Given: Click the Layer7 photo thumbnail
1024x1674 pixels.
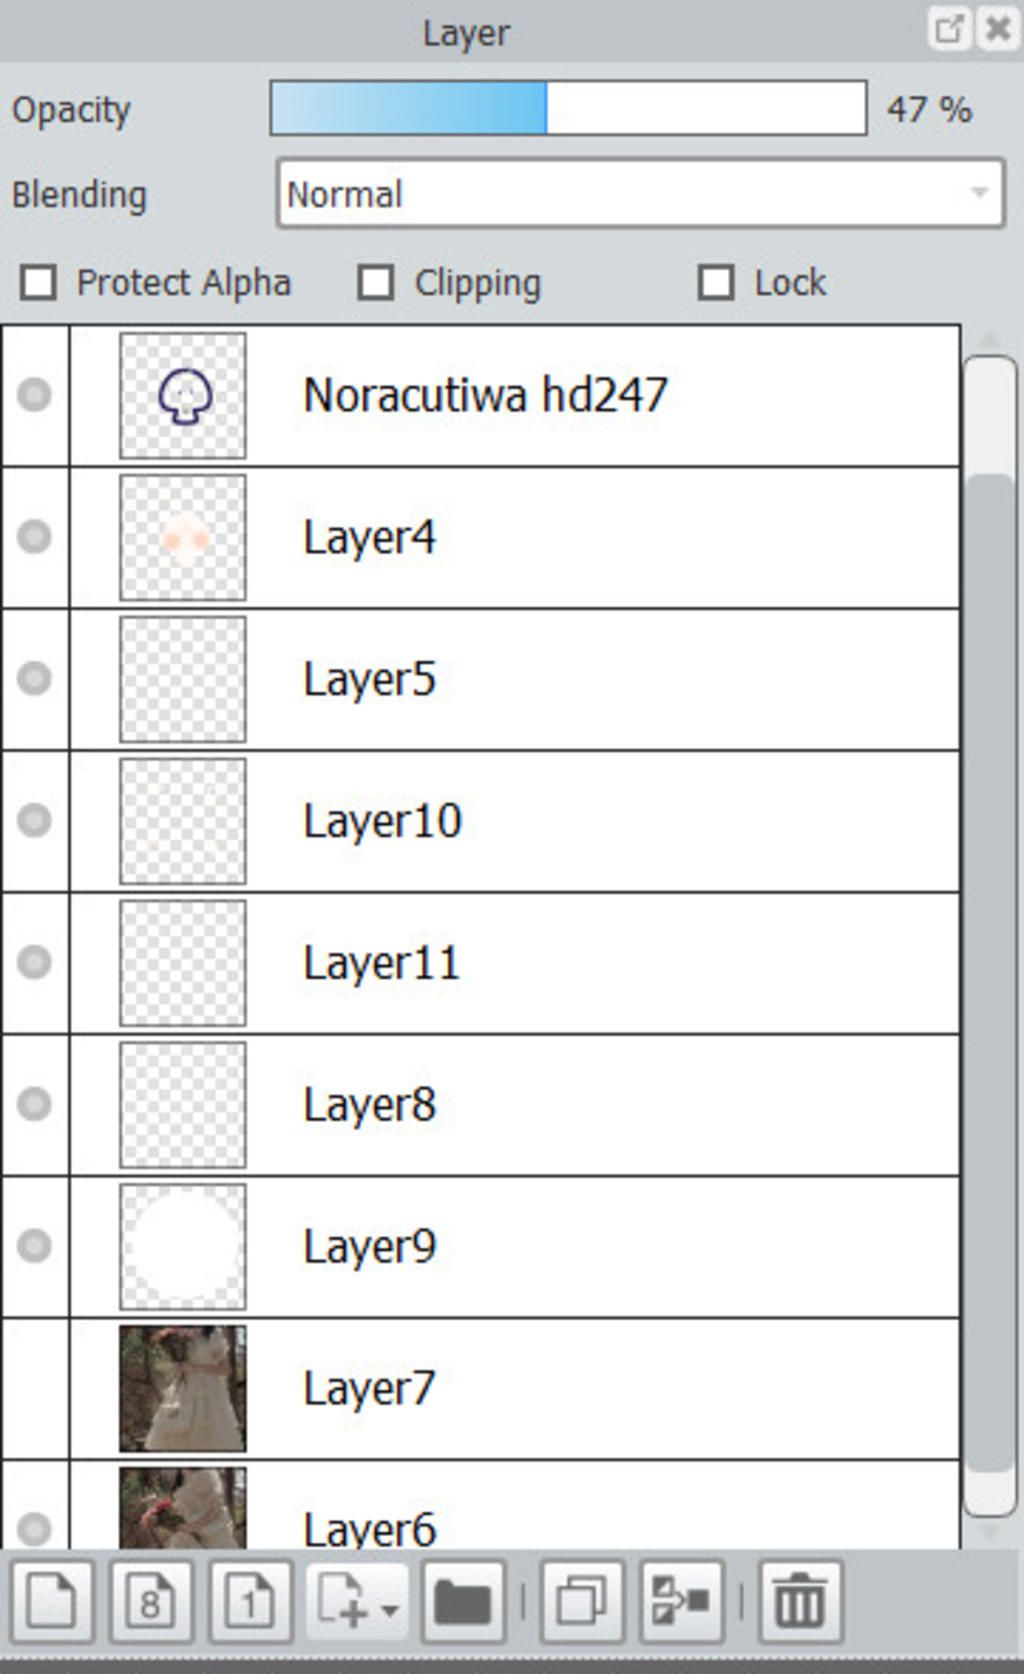Looking at the screenshot, I should click(183, 1388).
